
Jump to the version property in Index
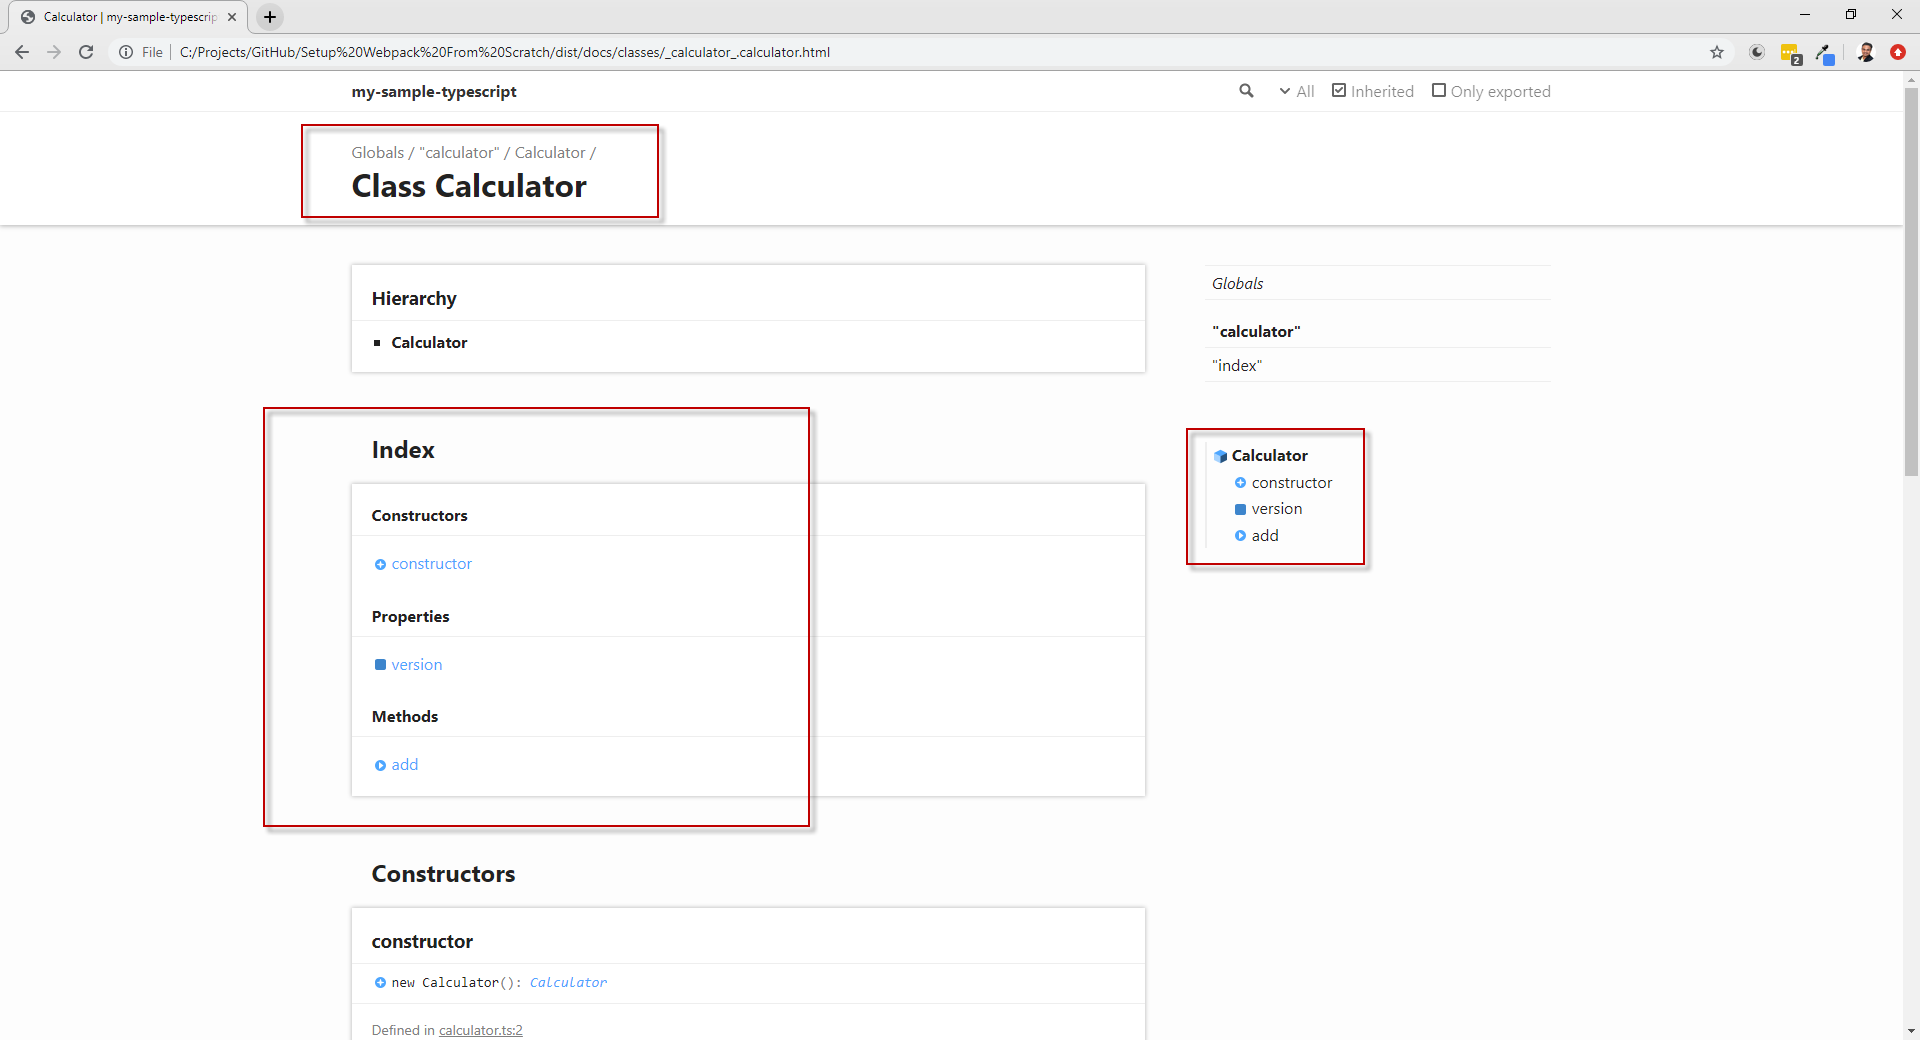tap(416, 665)
